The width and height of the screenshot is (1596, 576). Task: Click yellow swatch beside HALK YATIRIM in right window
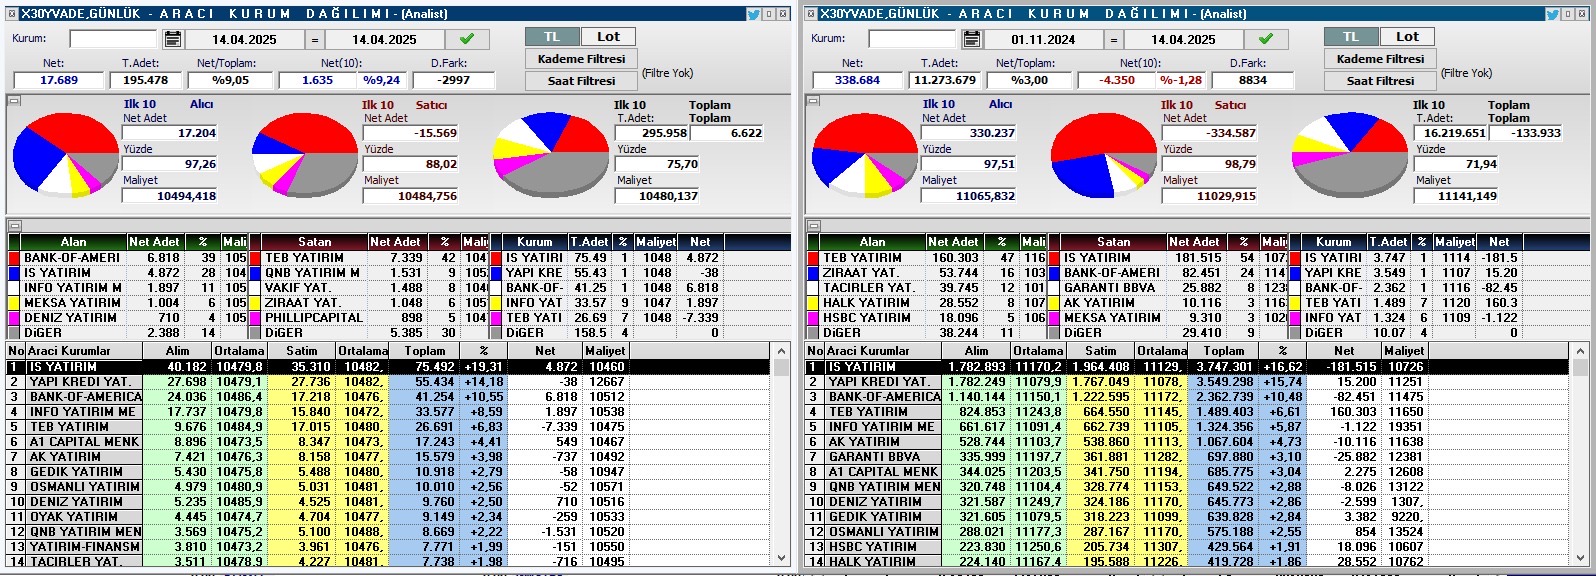813,303
